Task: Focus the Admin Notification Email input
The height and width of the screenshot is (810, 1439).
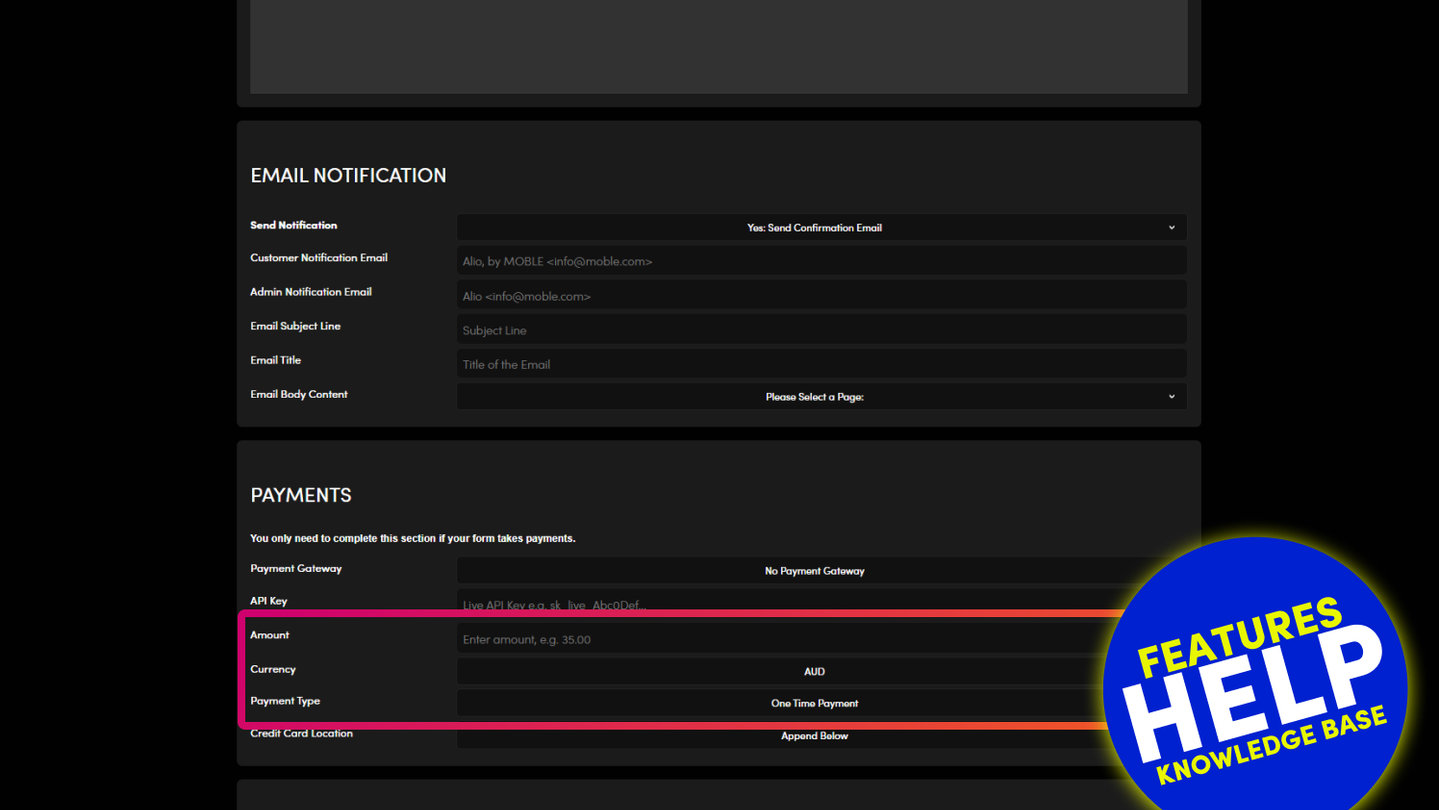Action: pyautogui.click(x=821, y=296)
